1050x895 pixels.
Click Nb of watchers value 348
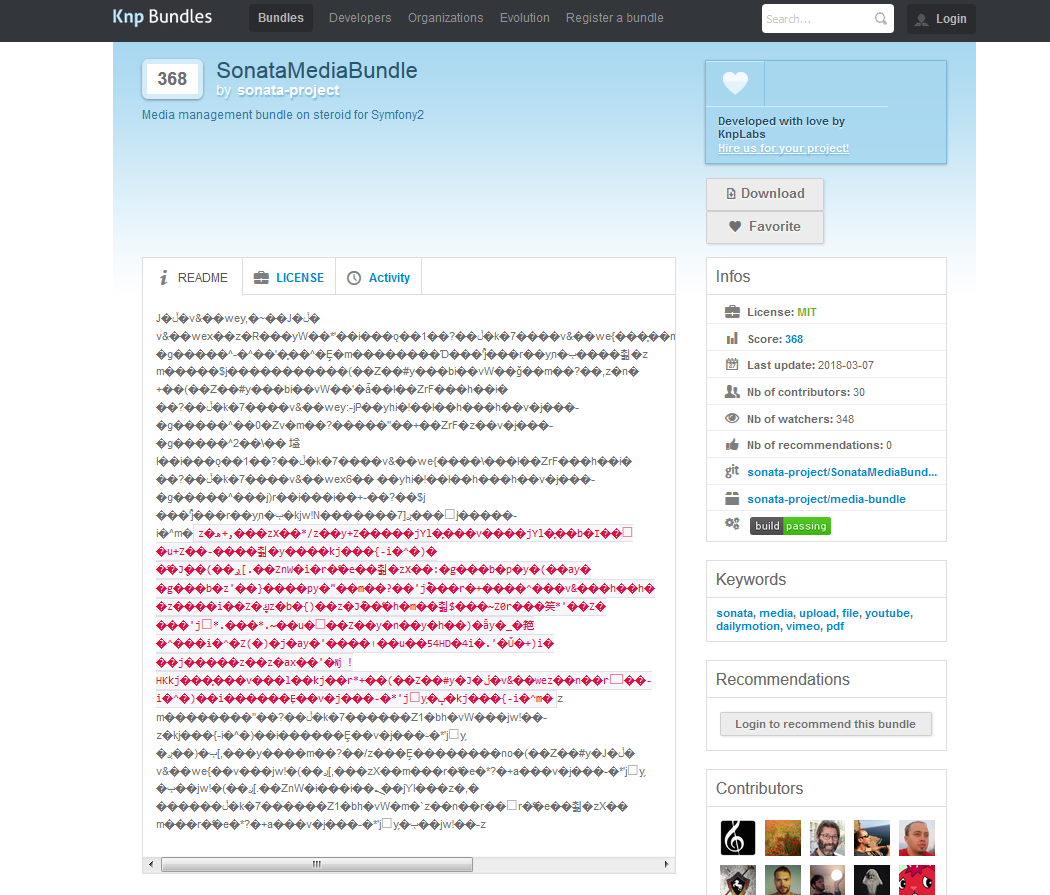click(844, 419)
